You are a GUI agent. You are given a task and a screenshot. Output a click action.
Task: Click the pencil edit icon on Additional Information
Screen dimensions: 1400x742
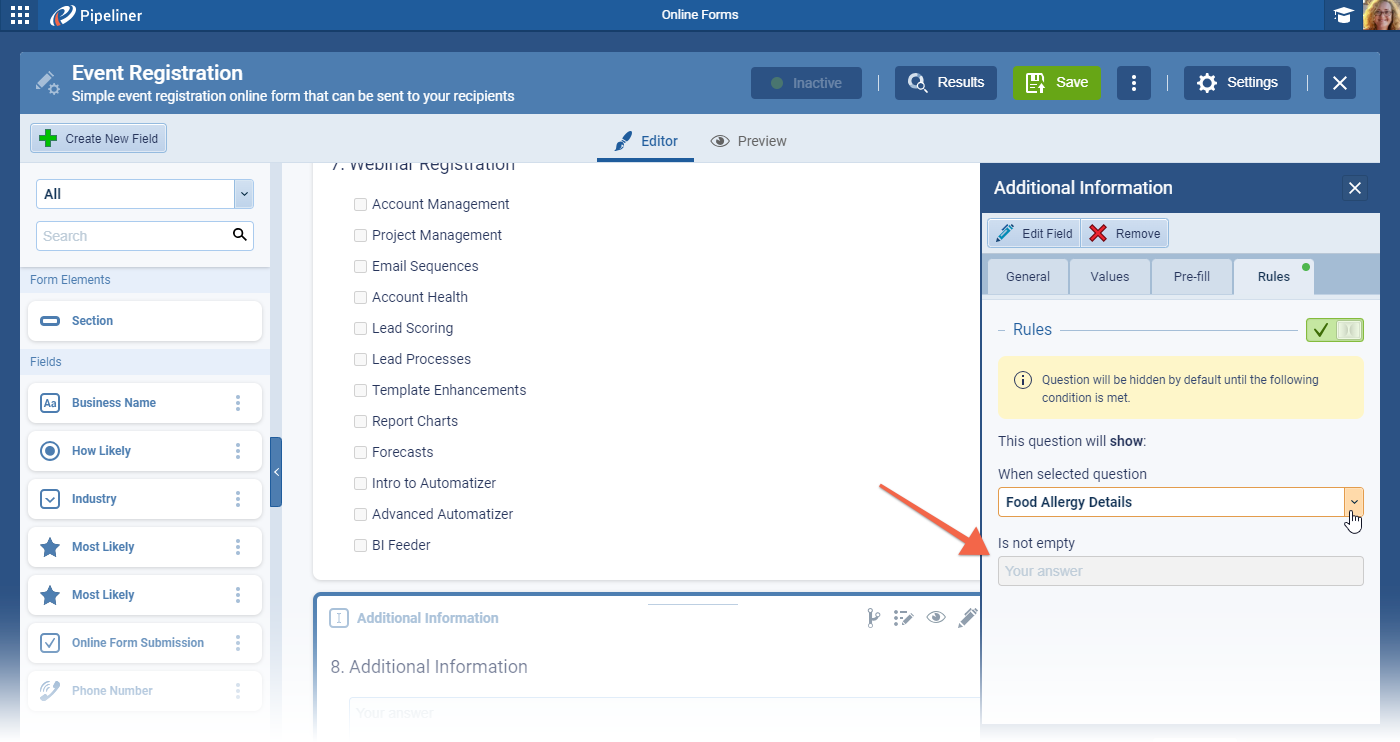[967, 618]
